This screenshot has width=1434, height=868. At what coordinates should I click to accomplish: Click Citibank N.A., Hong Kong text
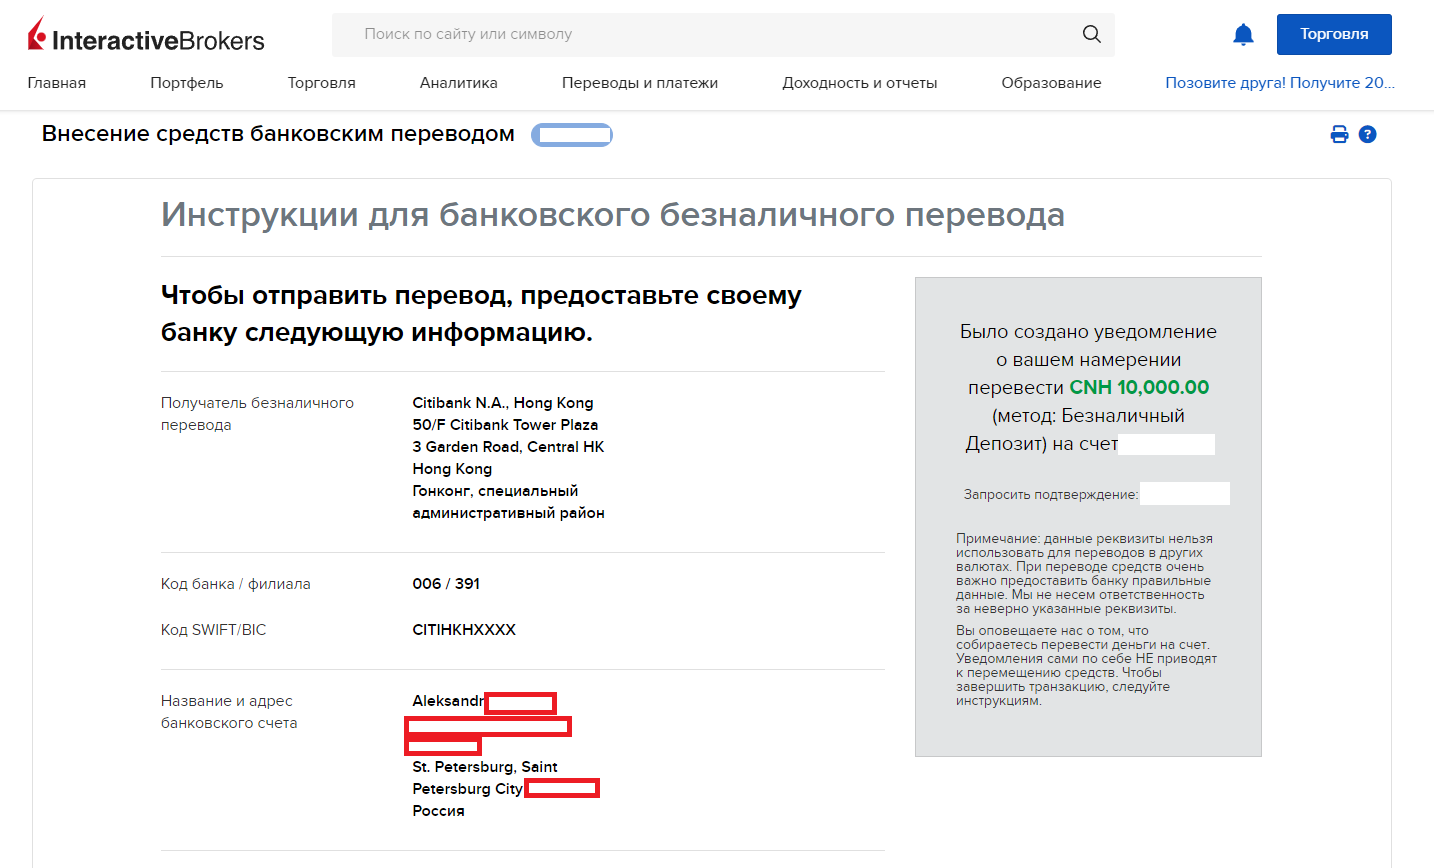point(503,403)
